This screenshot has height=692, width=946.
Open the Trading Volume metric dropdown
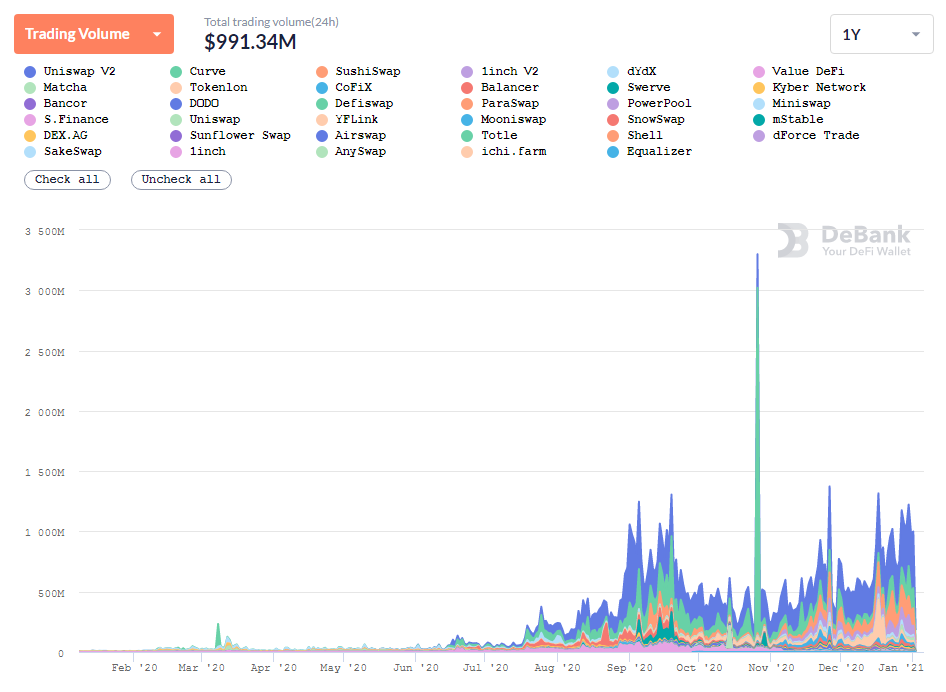pyautogui.click(x=94, y=34)
